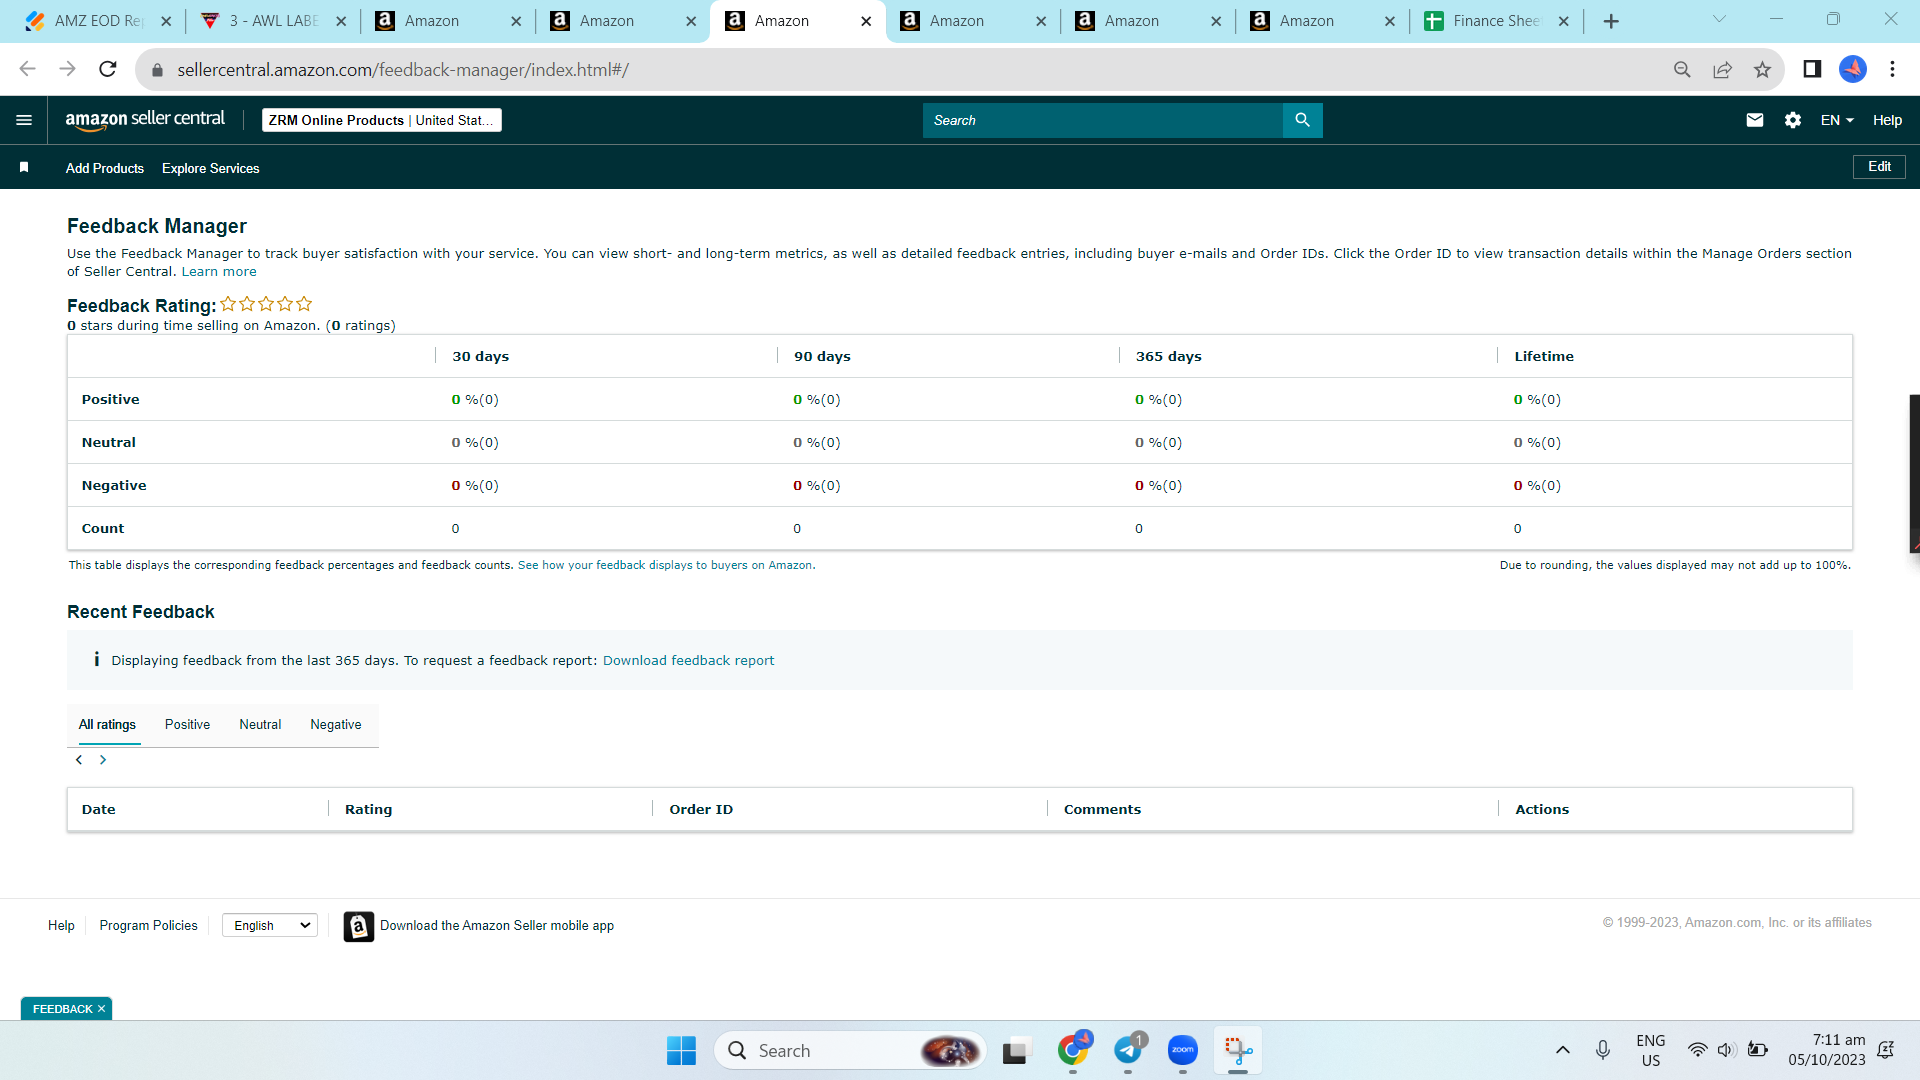The width and height of the screenshot is (1920, 1080).
Task: Go to previous page of feedback results
Action: 79,760
